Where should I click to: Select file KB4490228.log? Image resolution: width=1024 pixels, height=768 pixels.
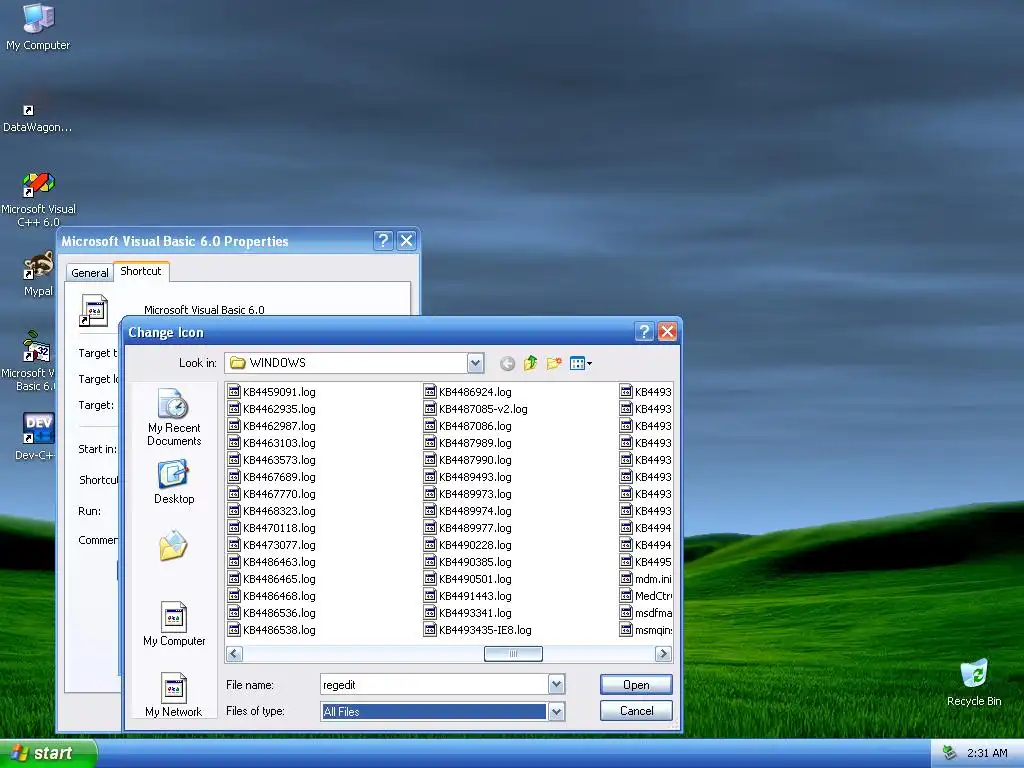(x=468, y=545)
